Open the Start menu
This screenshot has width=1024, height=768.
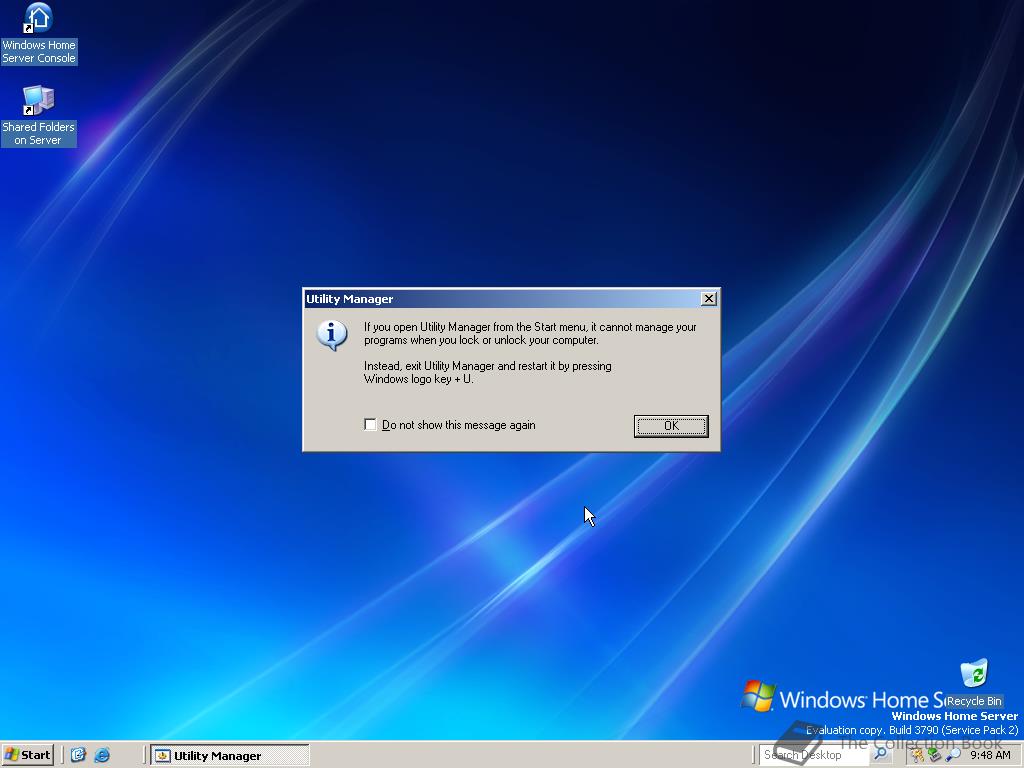click(27, 755)
